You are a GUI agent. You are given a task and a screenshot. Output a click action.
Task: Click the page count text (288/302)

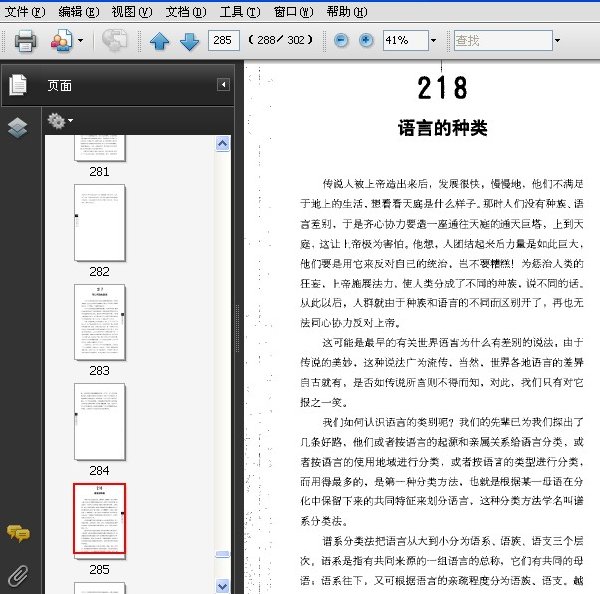click(x=280, y=40)
